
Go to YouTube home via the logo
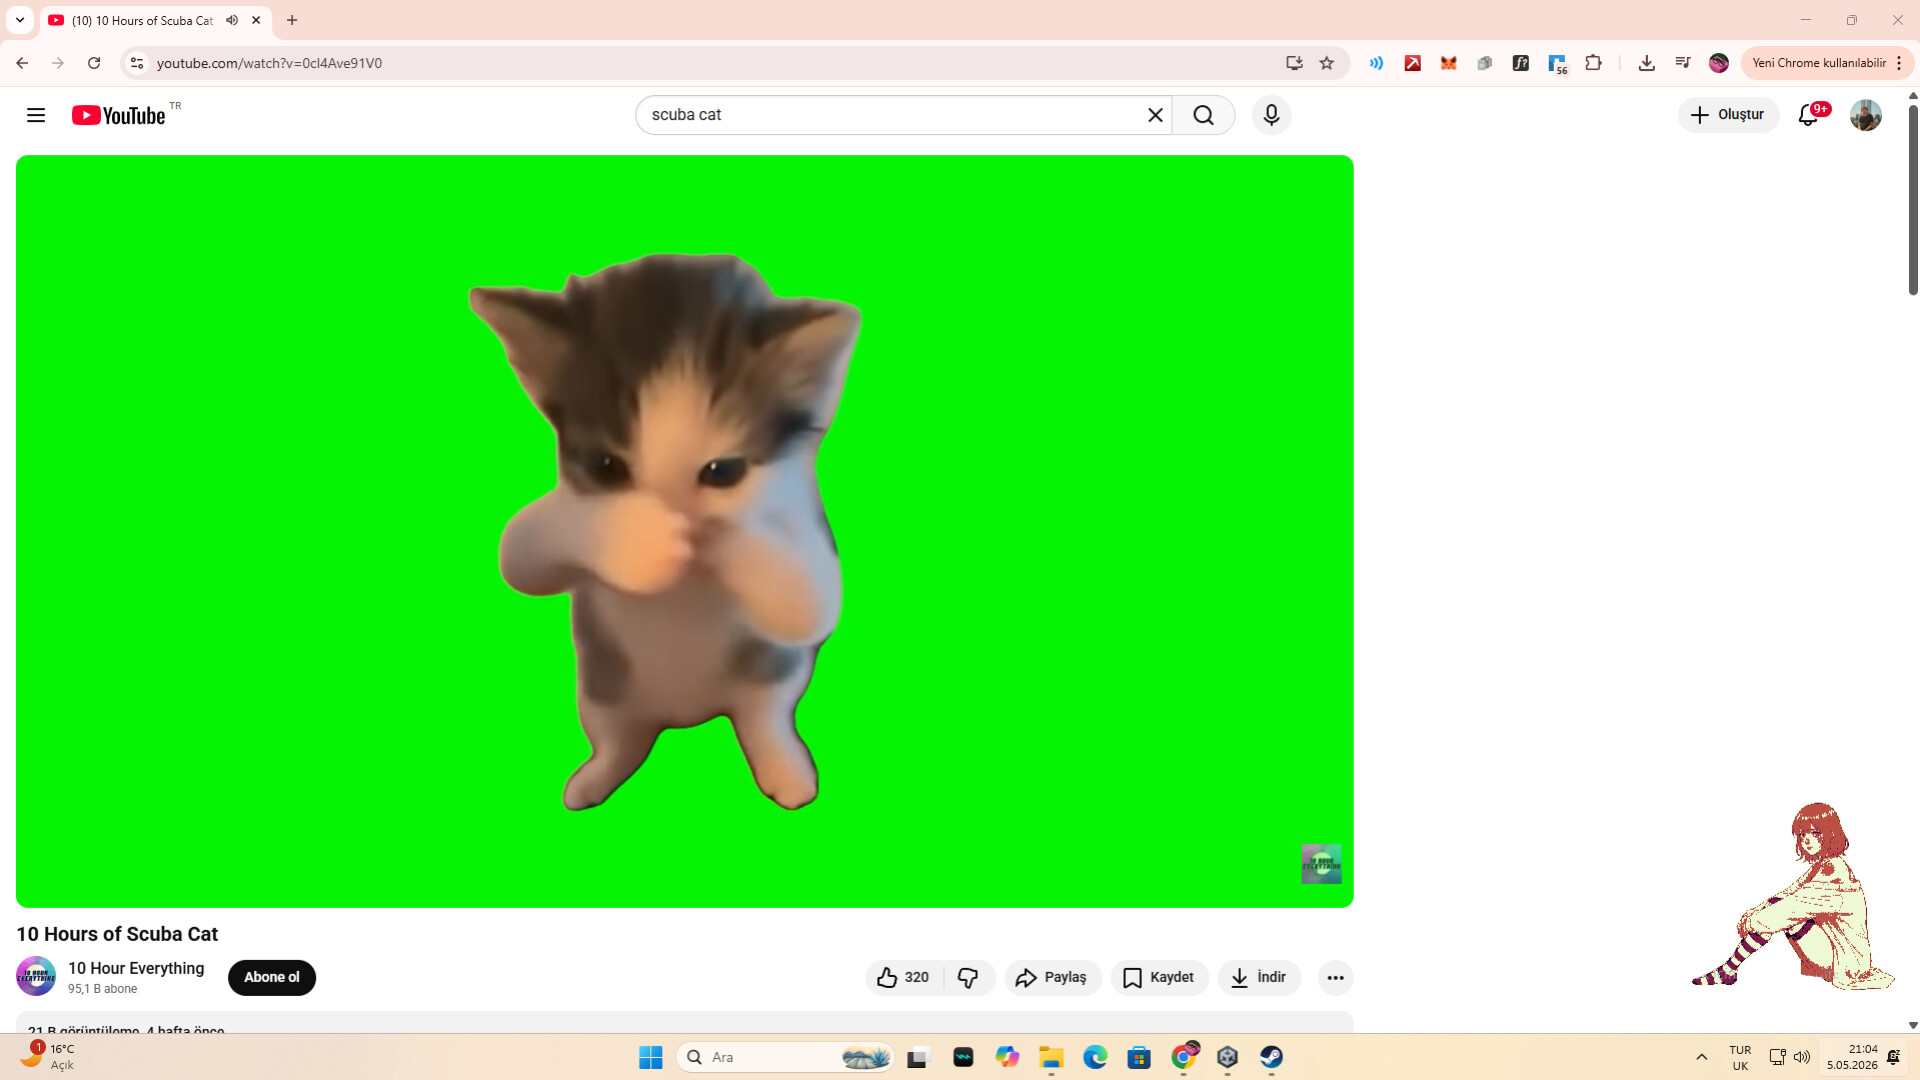[119, 115]
